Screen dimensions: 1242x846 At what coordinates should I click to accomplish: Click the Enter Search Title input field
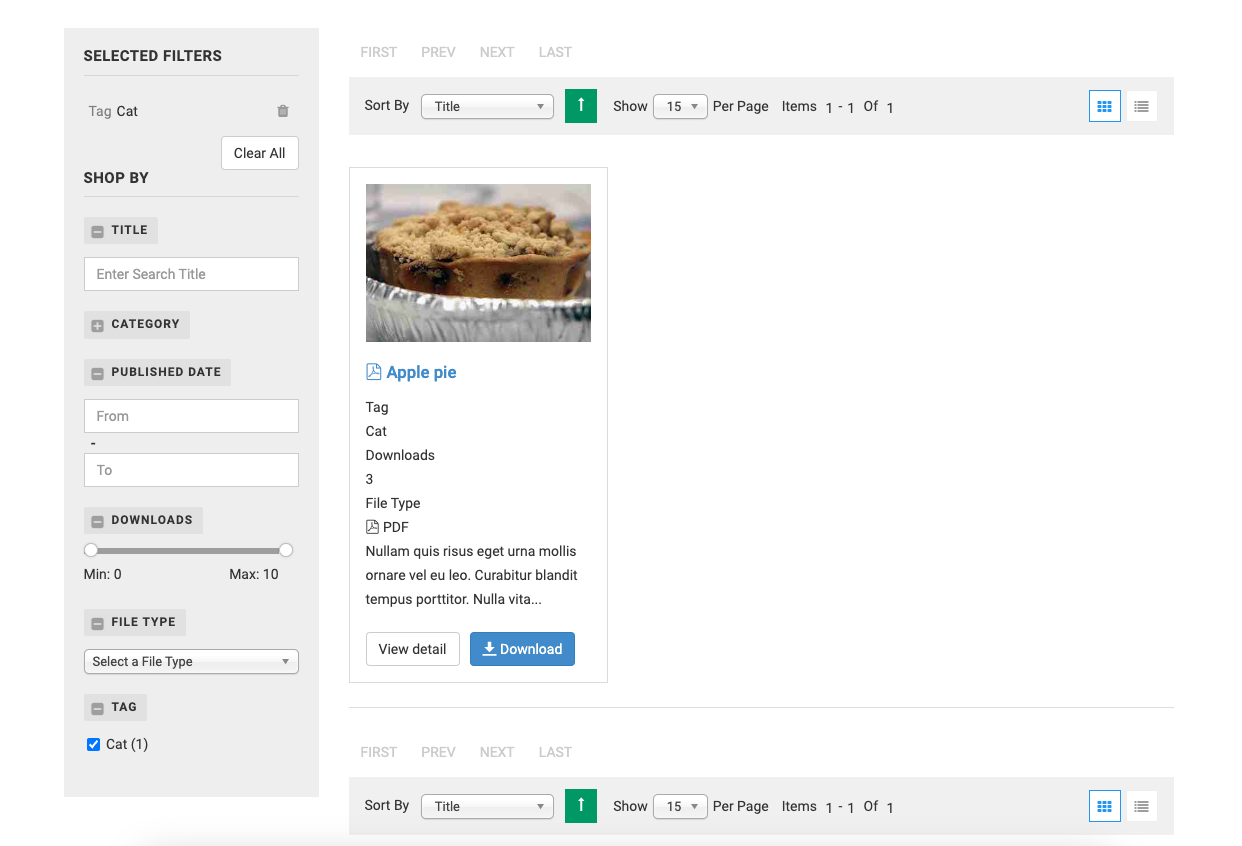pos(191,274)
